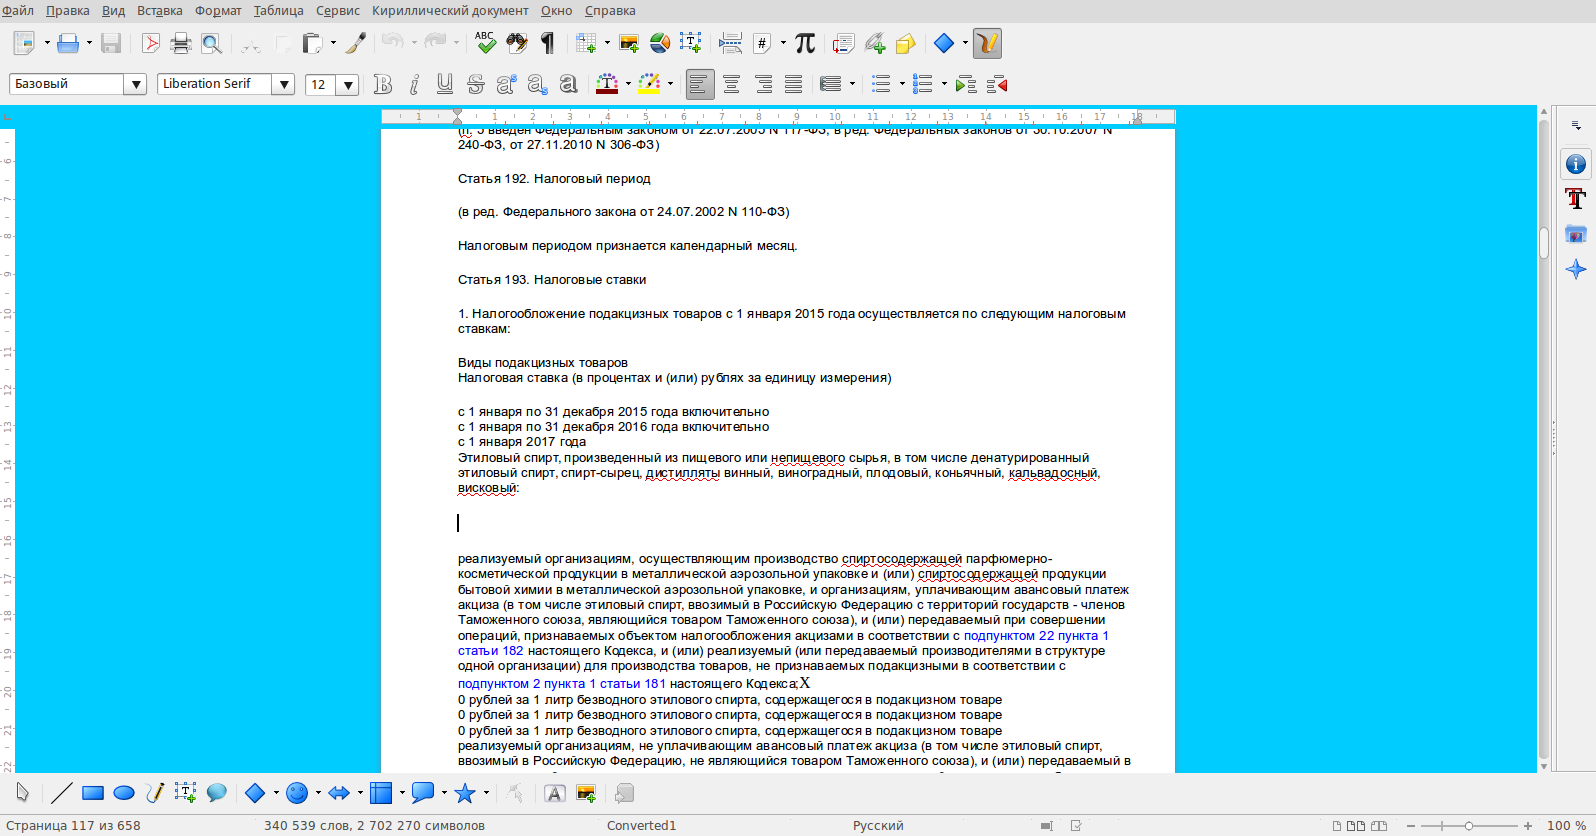Open the Файл menu
Screen dimensions: 1596x836
(x=18, y=11)
